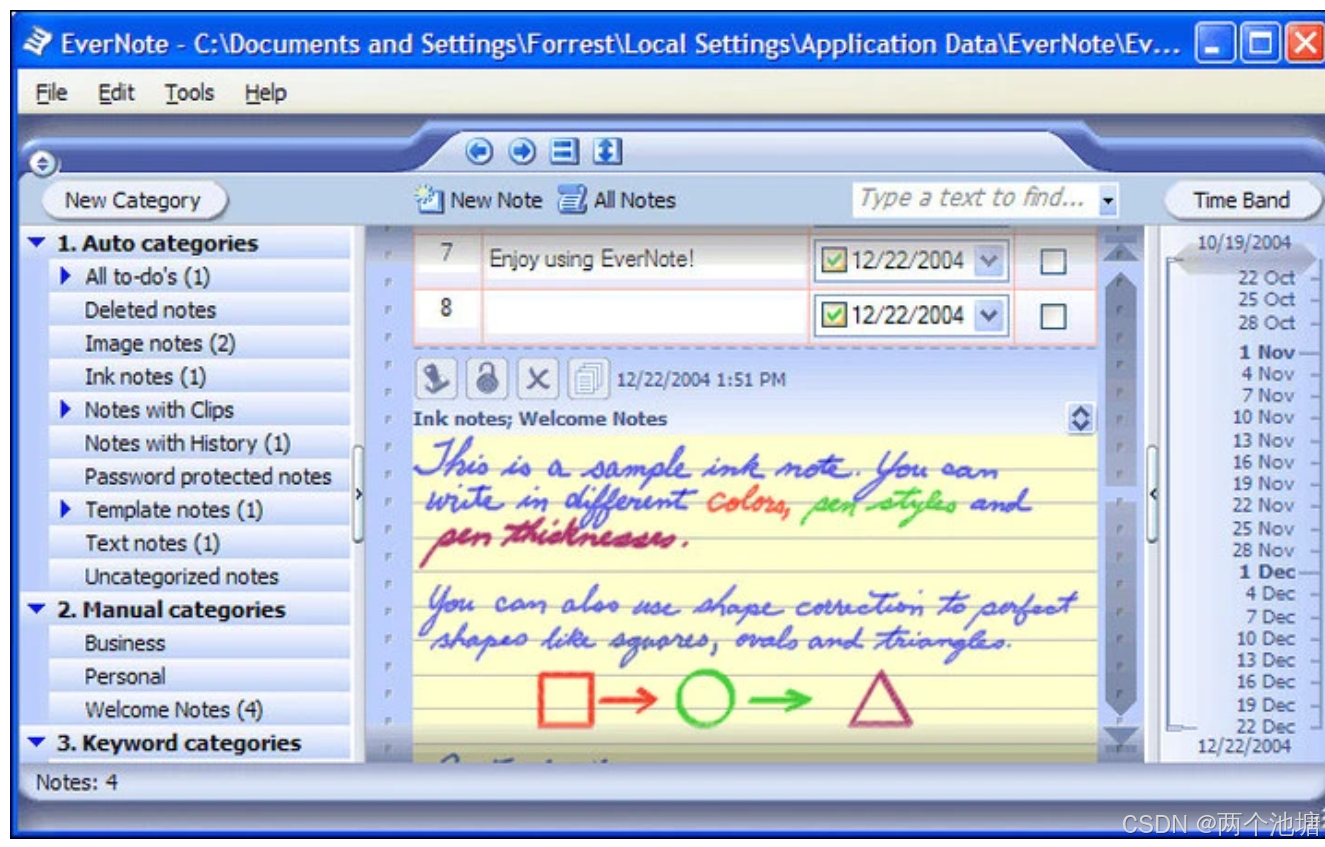This screenshot has width=1325, height=847.
Task: Collapse the 2. Manual categories section
Action: coord(37,609)
